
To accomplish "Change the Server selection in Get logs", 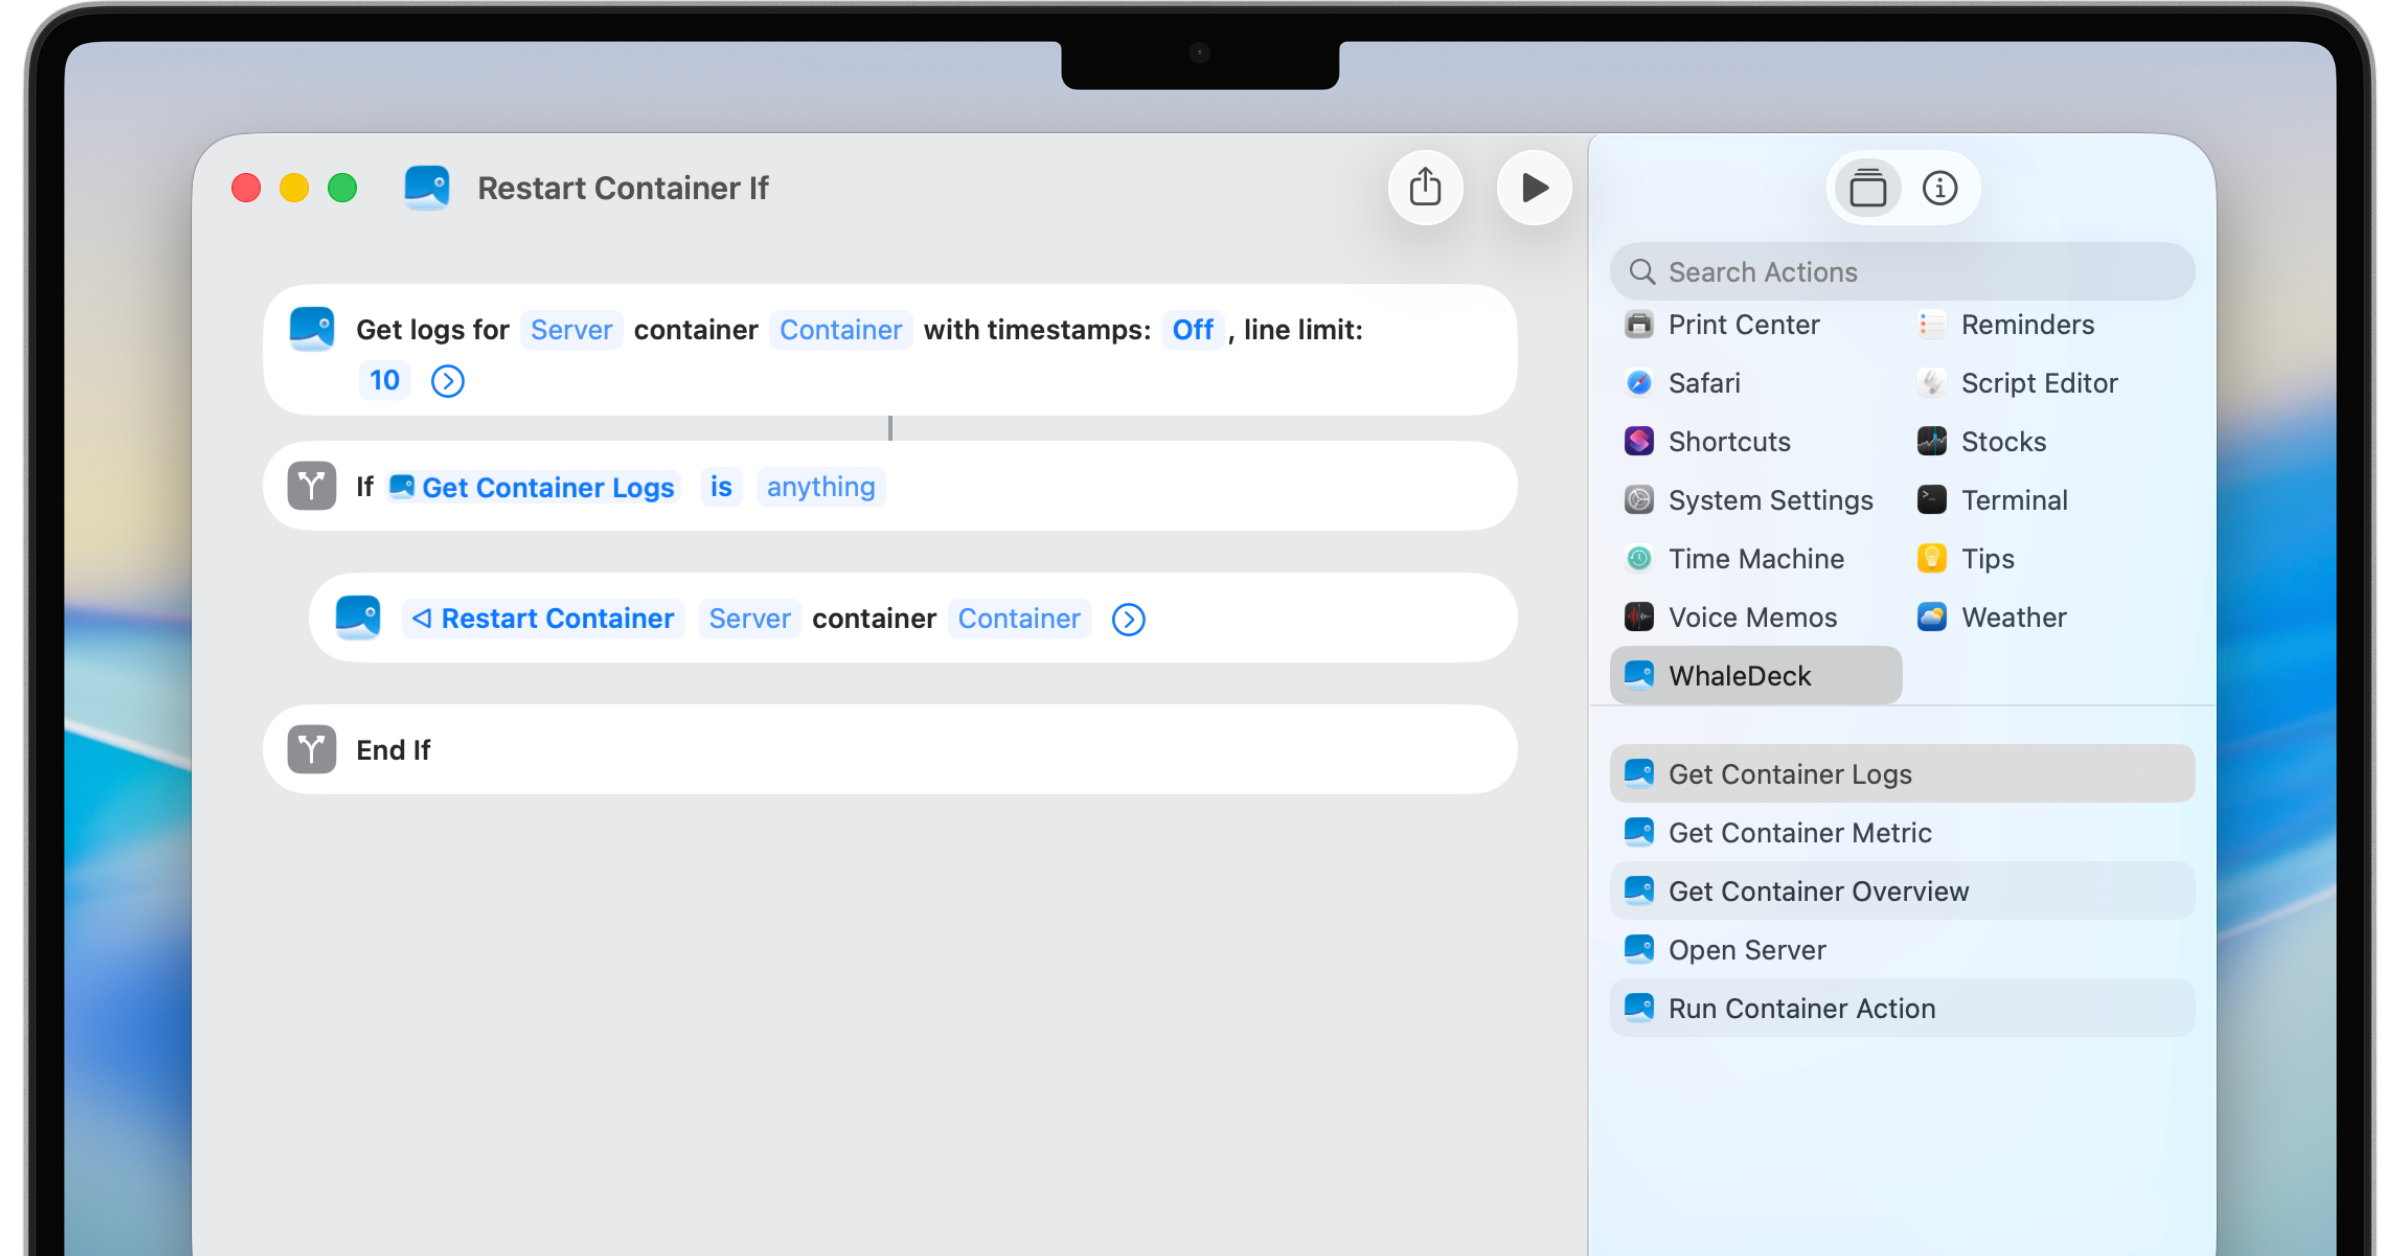I will point(570,329).
